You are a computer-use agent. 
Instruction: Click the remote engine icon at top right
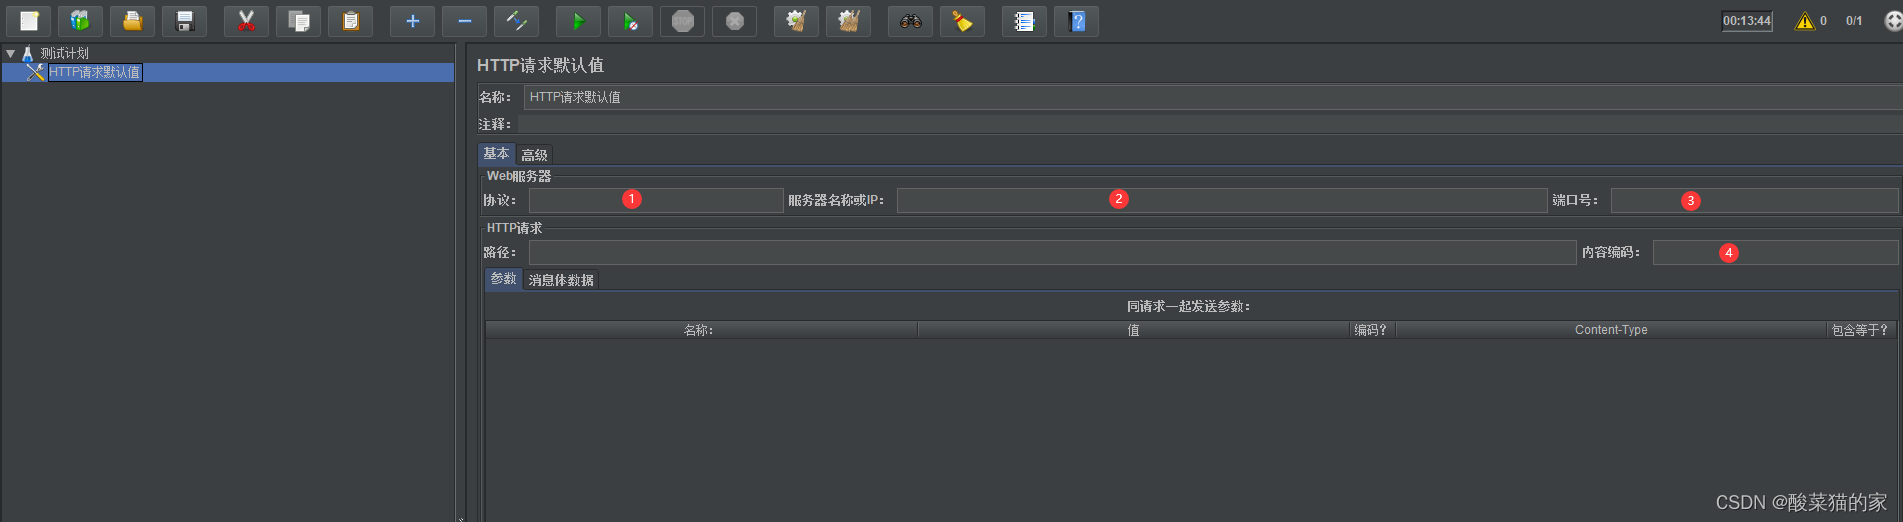click(1893, 21)
